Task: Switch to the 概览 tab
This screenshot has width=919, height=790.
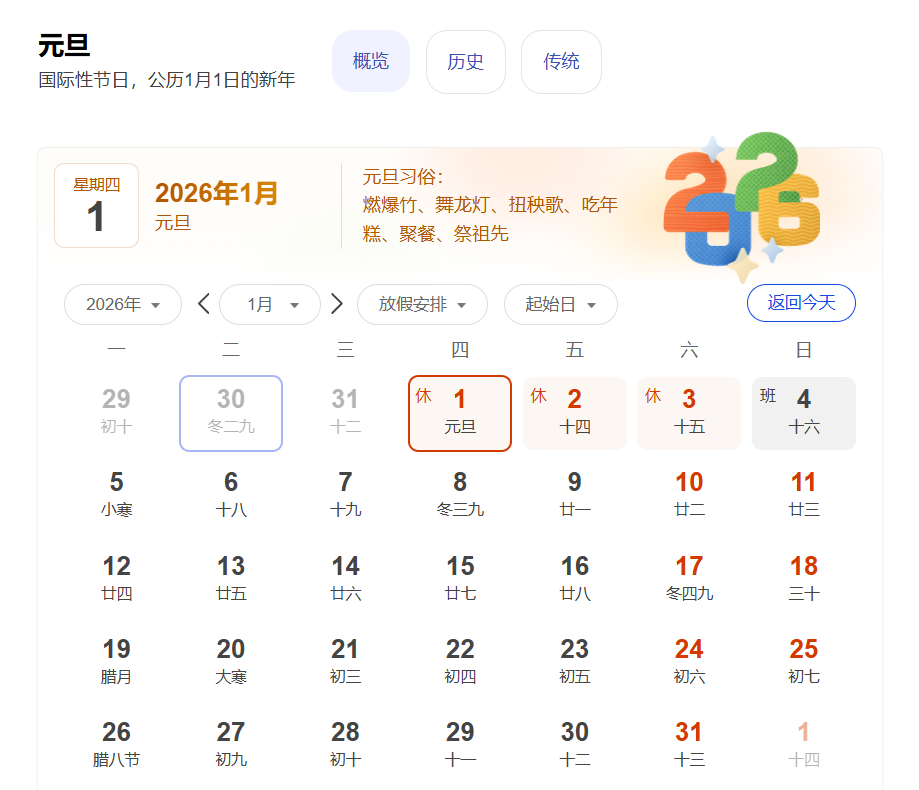Action: pos(371,61)
